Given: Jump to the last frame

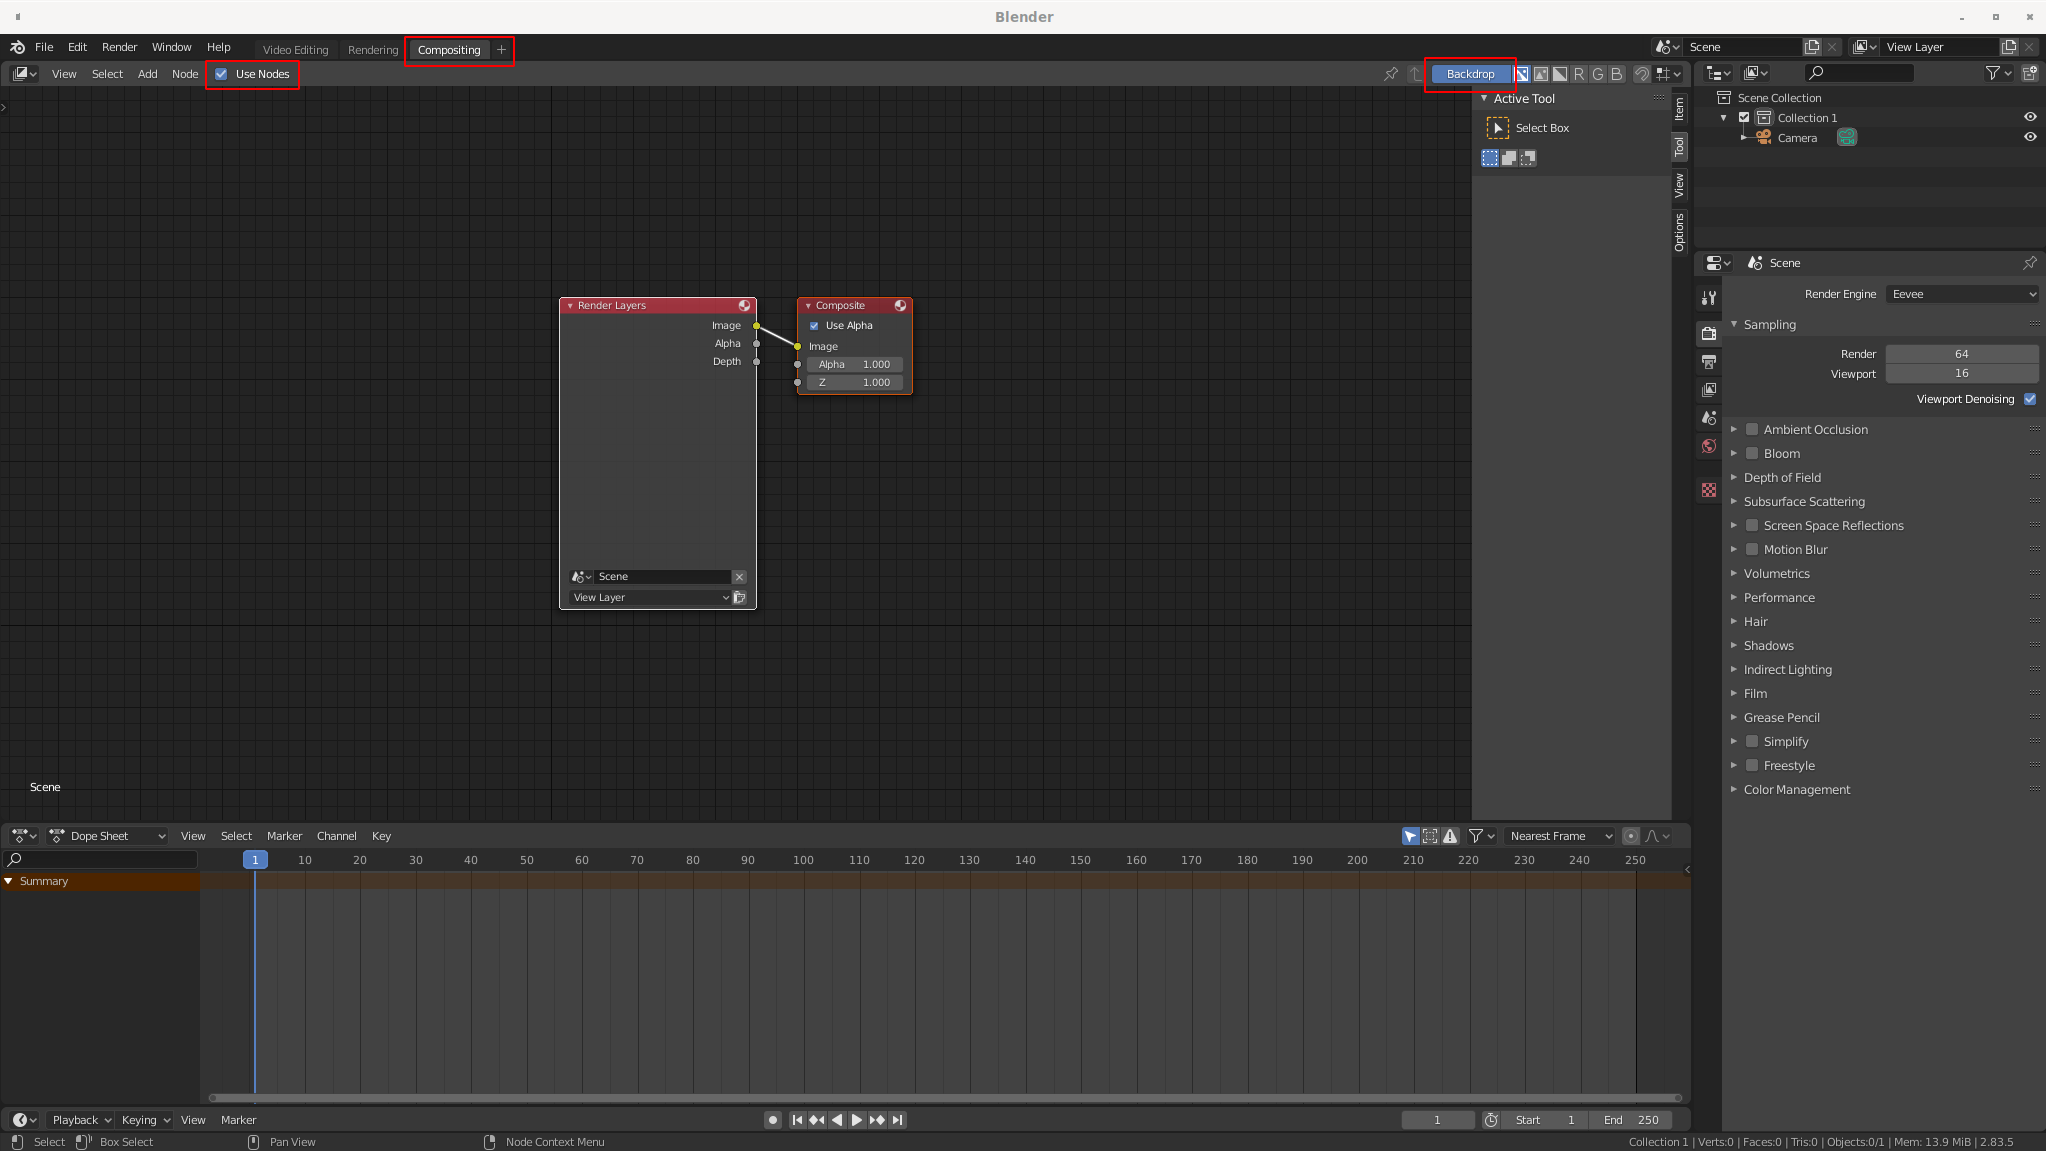Looking at the screenshot, I should (898, 1120).
